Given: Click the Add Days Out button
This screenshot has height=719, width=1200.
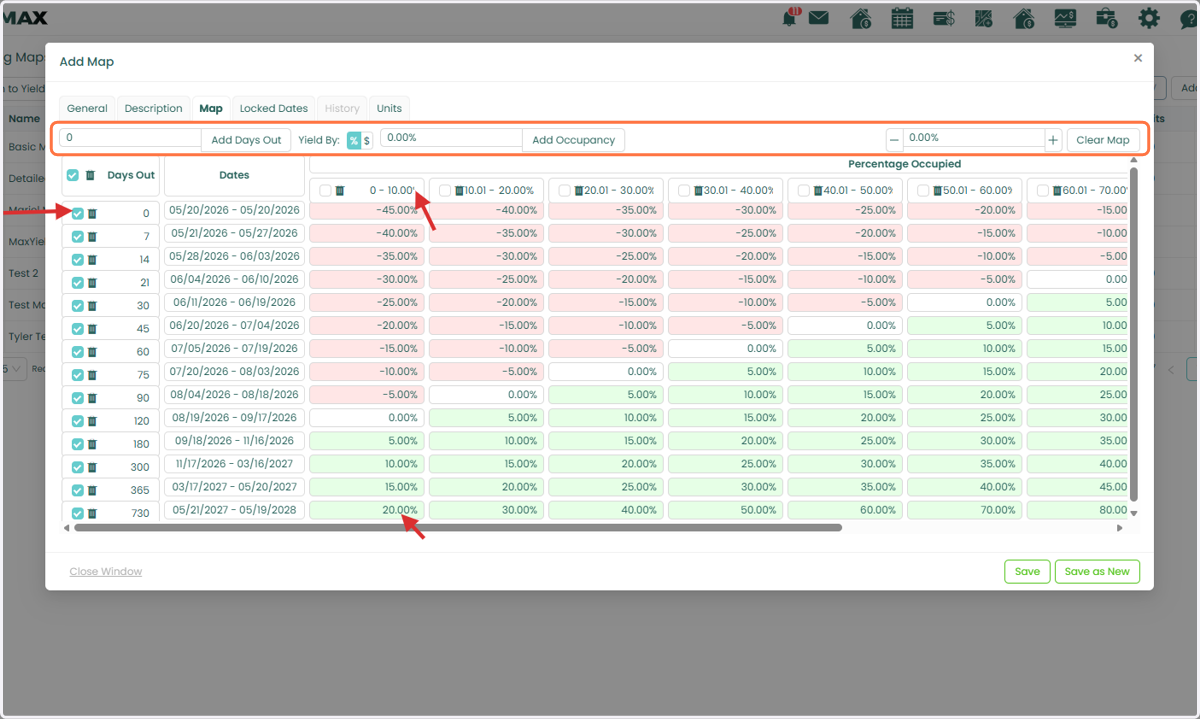Looking at the screenshot, I should (246, 140).
